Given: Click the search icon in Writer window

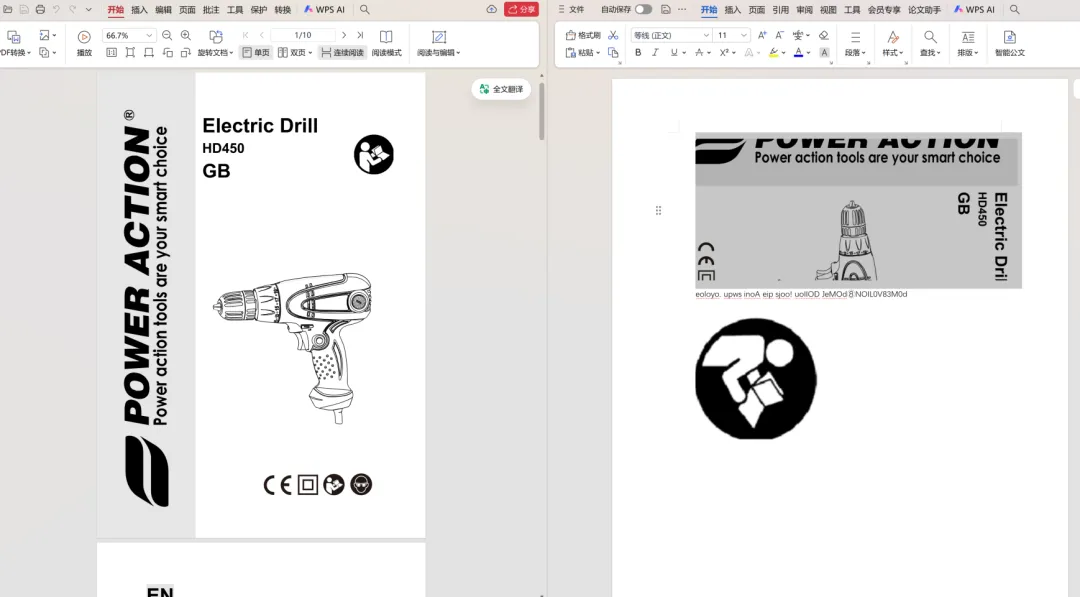Looking at the screenshot, I should (x=1015, y=10).
